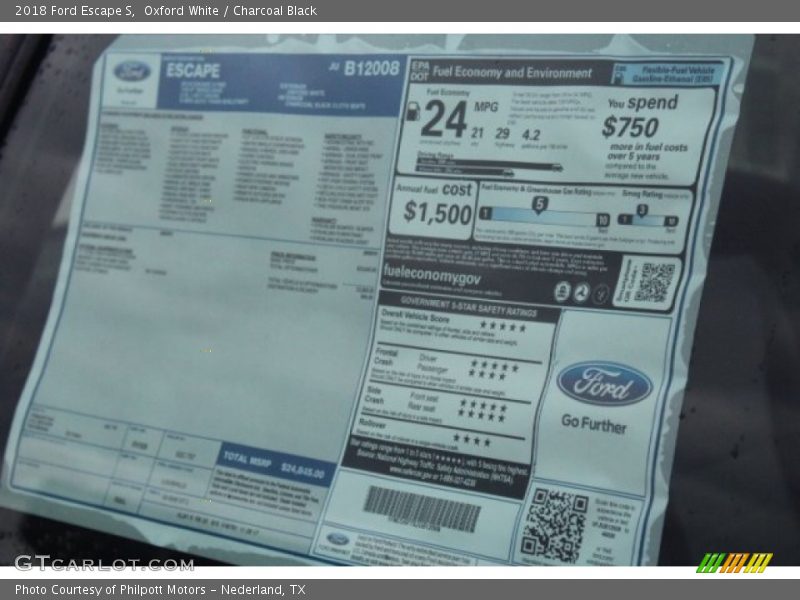The height and width of the screenshot is (600, 800).
Task: Click the Go Further slogan
Action: 594,423
